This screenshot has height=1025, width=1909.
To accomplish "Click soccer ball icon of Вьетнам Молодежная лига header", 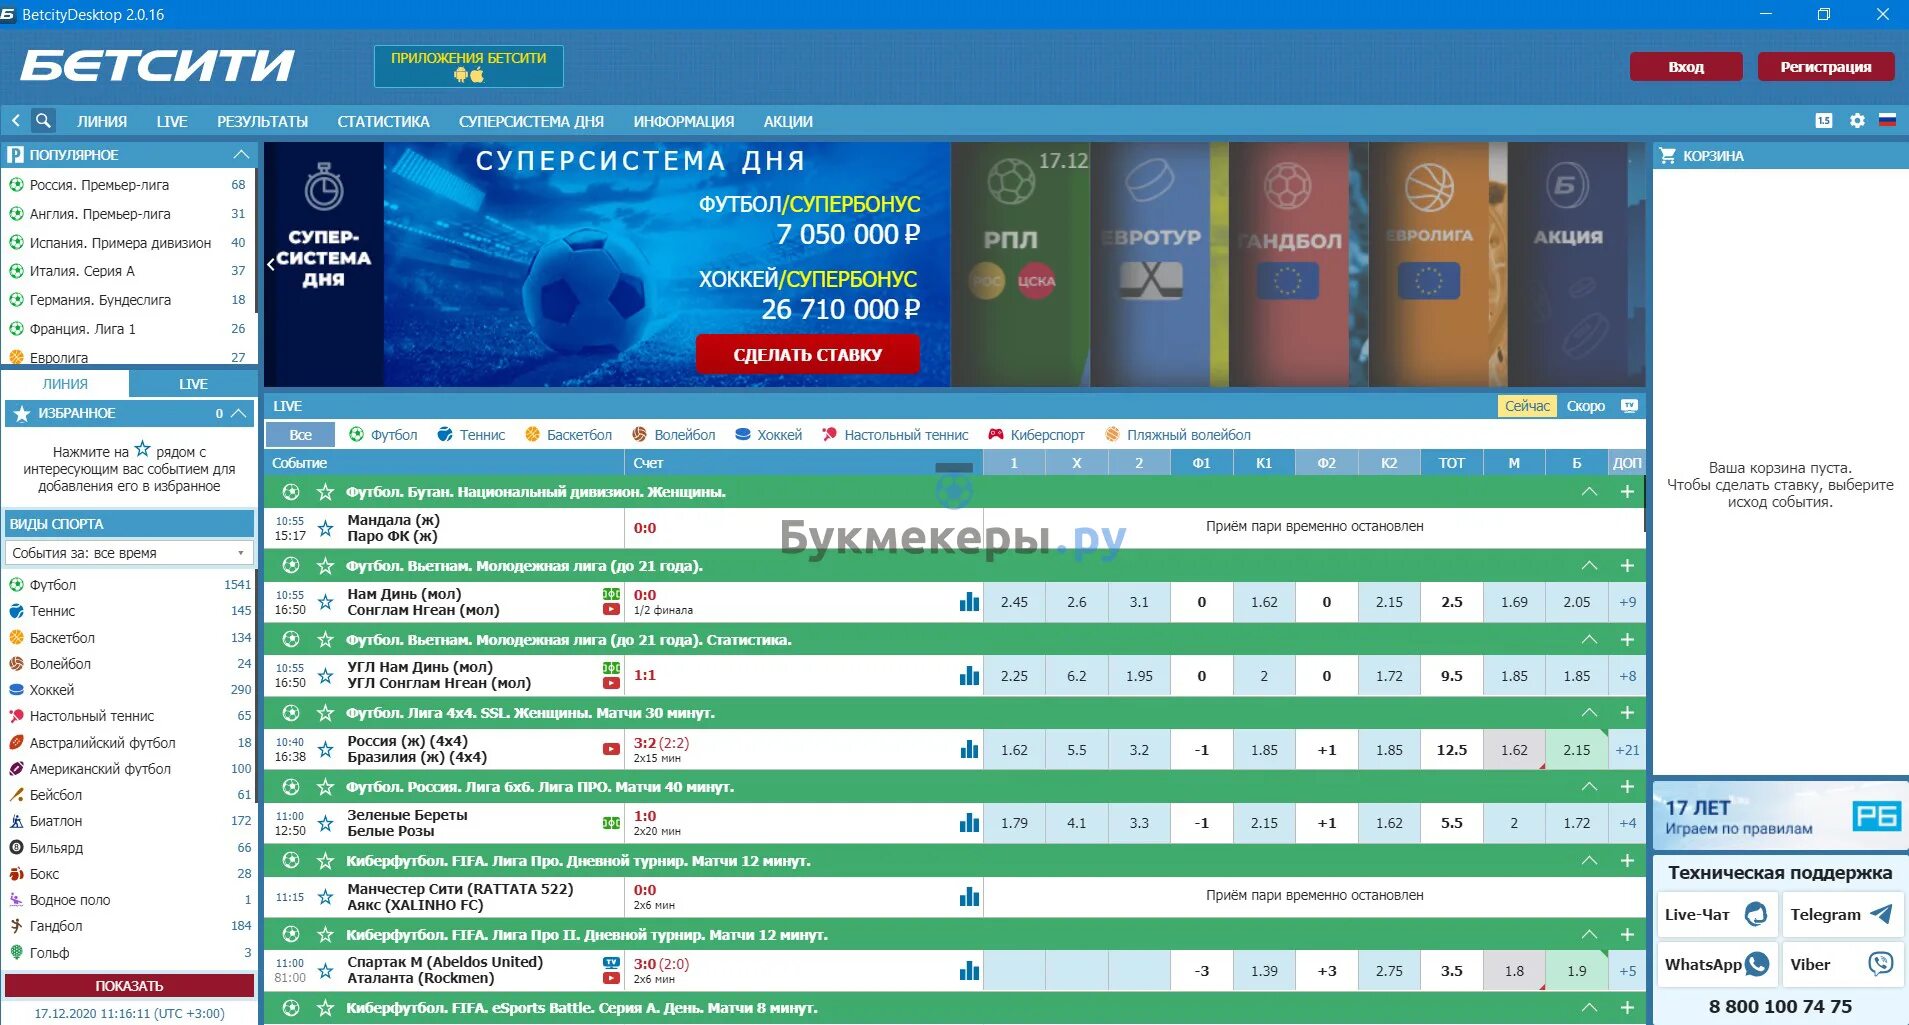I will (291, 566).
